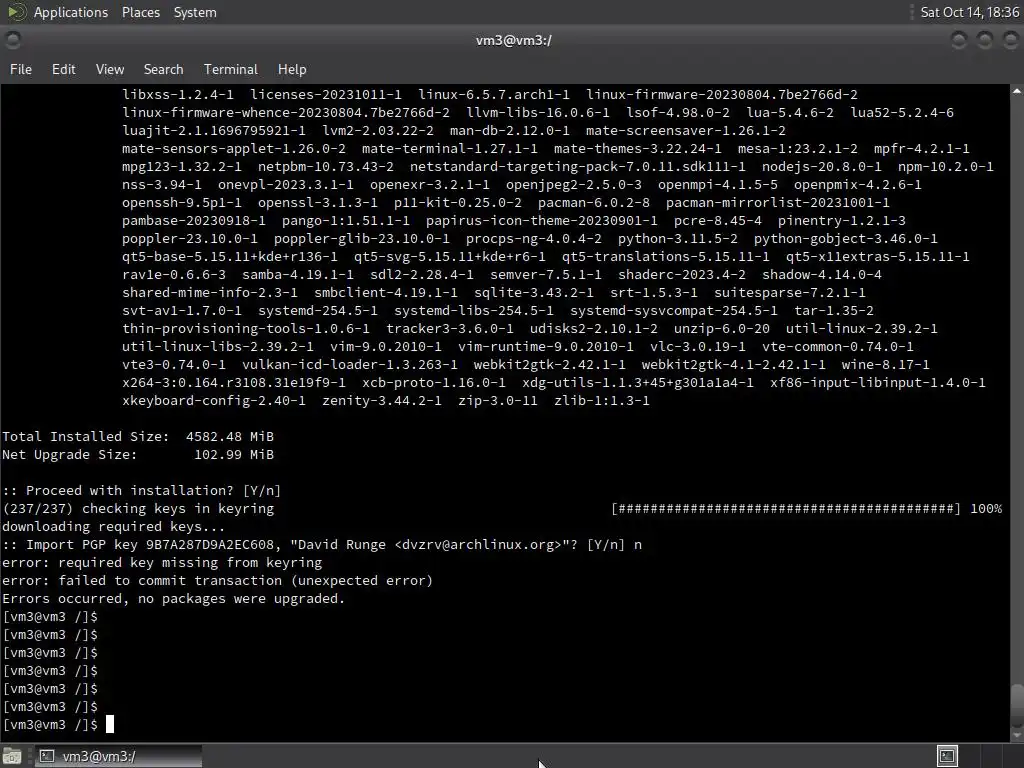Viewport: 1024px width, 768px height.
Task: Click the text '(237/237) checking keys in keyring'
Action: coord(138,509)
